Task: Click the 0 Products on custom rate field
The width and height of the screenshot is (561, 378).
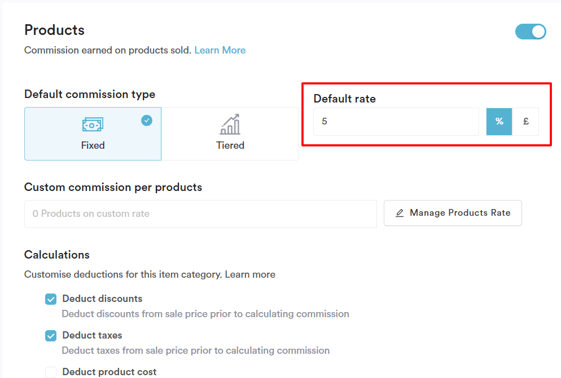Action: coord(200,214)
